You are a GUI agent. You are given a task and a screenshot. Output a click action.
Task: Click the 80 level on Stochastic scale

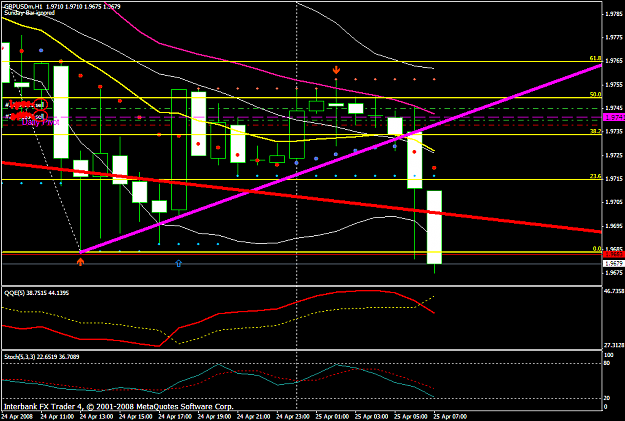point(608,364)
